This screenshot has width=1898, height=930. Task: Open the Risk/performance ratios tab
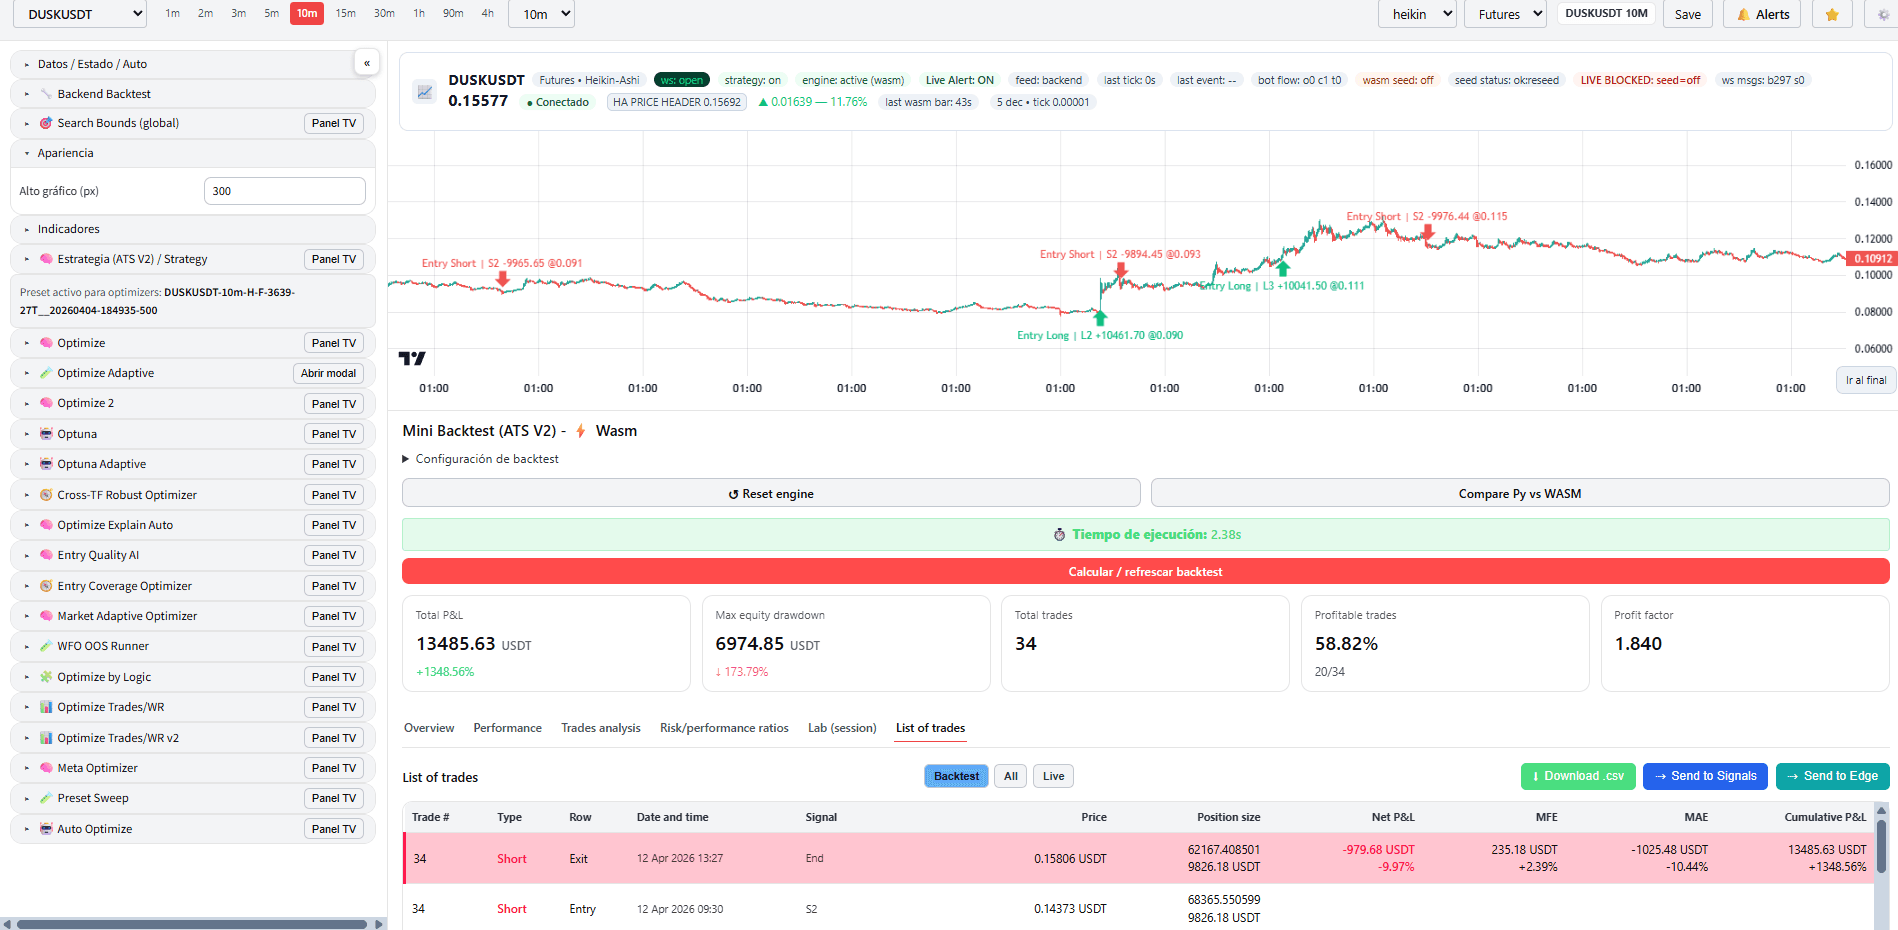723,728
